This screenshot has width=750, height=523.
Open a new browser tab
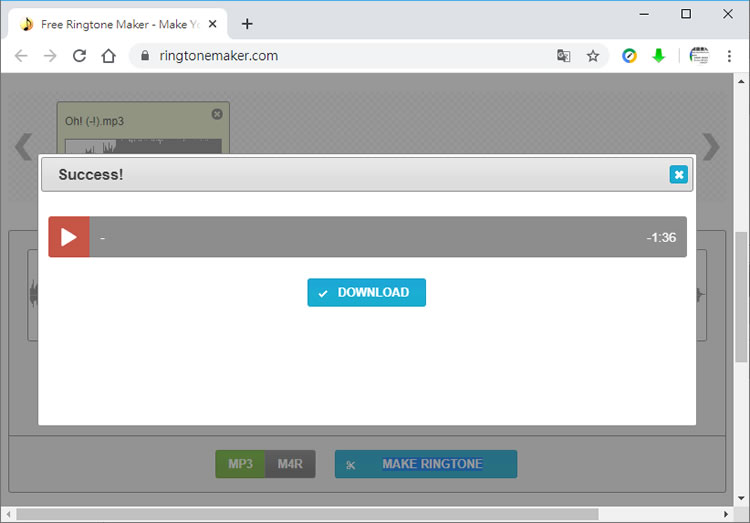247,24
